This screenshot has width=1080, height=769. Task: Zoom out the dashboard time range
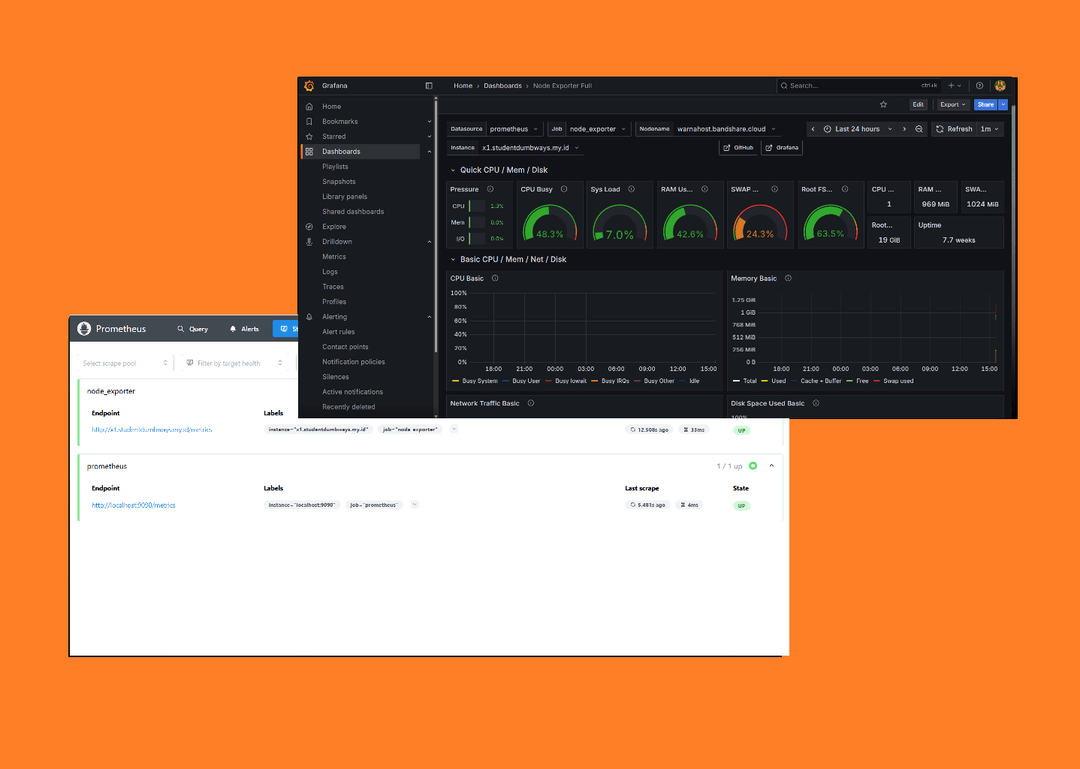coord(919,129)
